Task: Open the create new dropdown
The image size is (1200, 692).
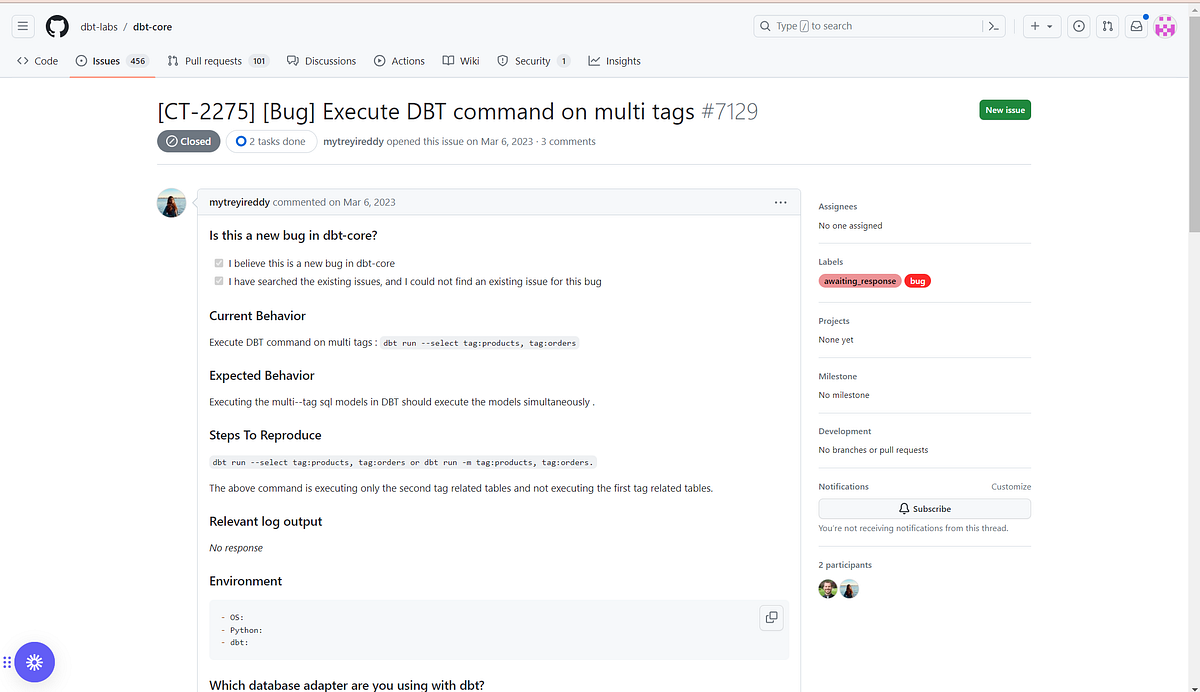Action: pos(1041,25)
